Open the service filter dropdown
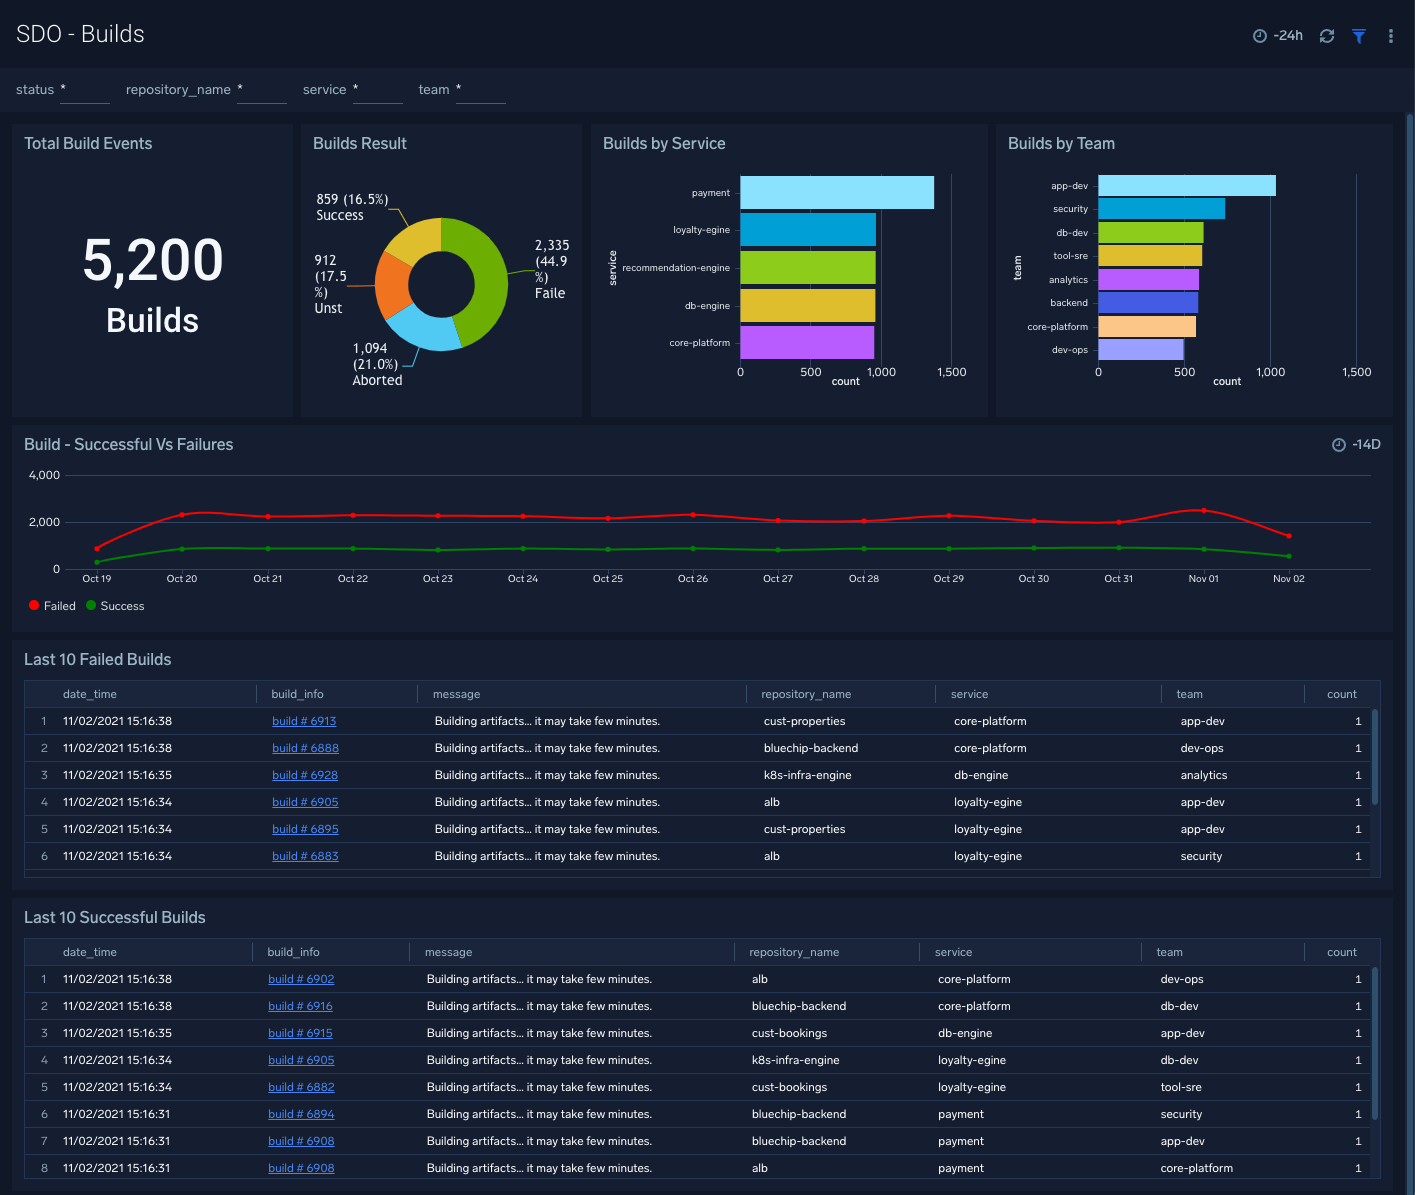 tap(377, 90)
